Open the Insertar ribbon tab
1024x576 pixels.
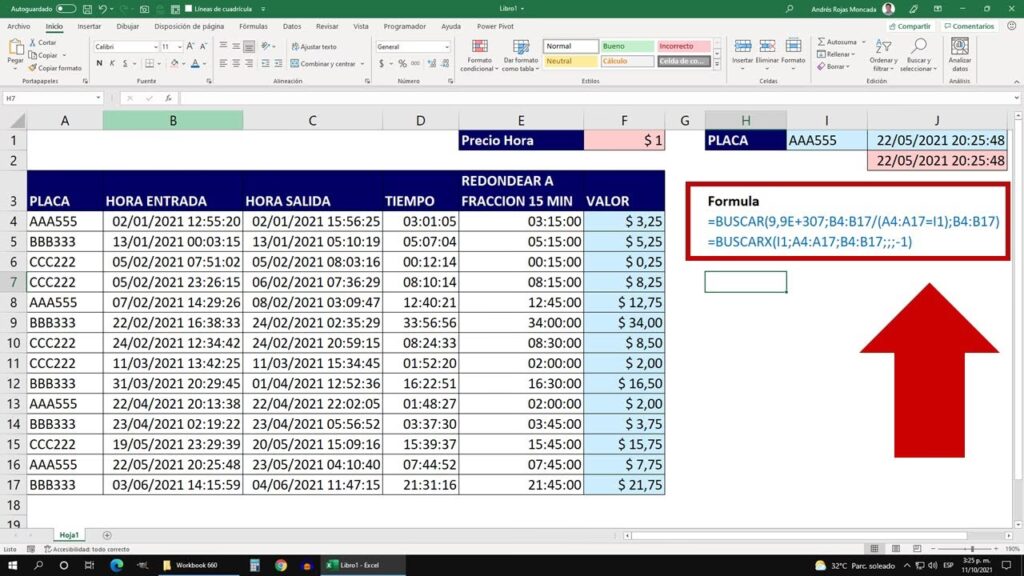click(x=89, y=26)
